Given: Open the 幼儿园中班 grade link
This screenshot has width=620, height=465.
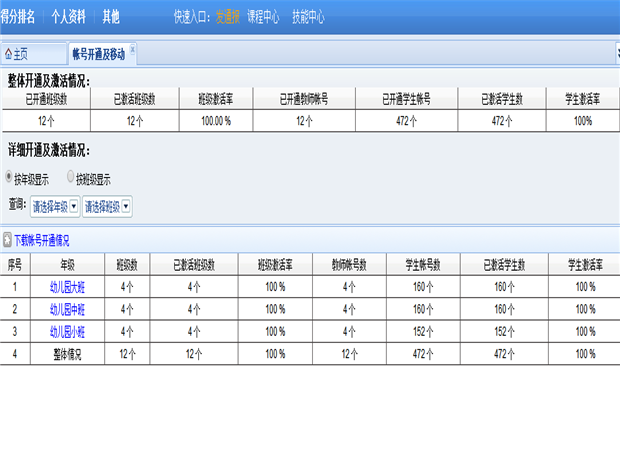Looking at the screenshot, I should click(x=67, y=309).
